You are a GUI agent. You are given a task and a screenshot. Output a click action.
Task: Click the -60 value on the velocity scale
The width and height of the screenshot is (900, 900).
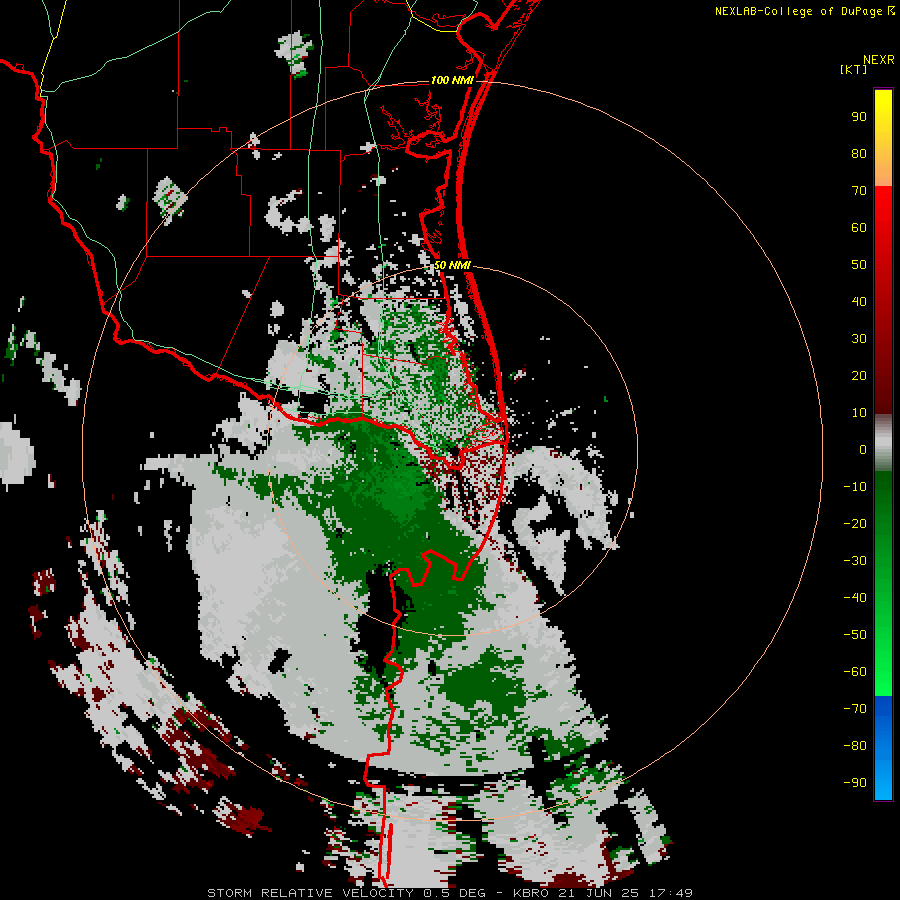pyautogui.click(x=855, y=672)
